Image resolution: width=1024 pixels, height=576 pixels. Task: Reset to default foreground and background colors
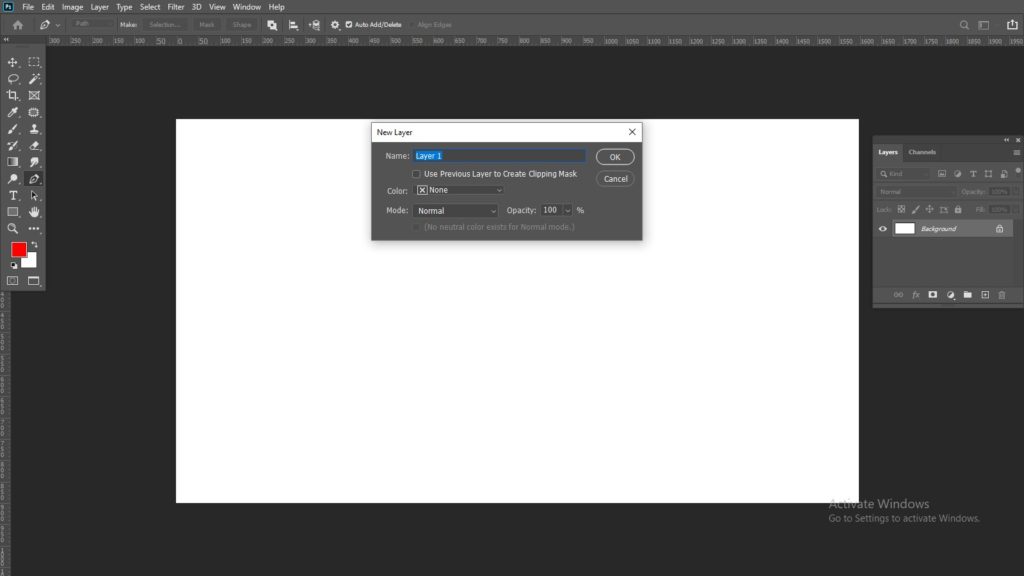(x=14, y=266)
